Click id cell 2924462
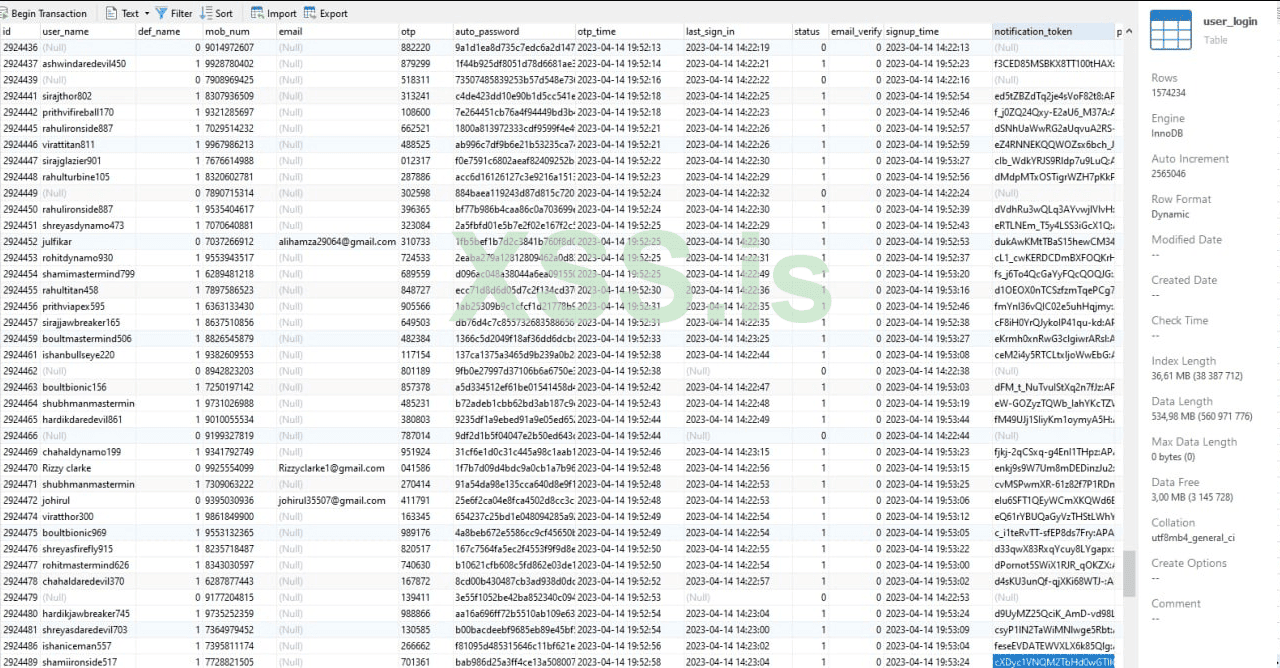Image resolution: width=1280 pixels, height=668 pixels. 20,370
